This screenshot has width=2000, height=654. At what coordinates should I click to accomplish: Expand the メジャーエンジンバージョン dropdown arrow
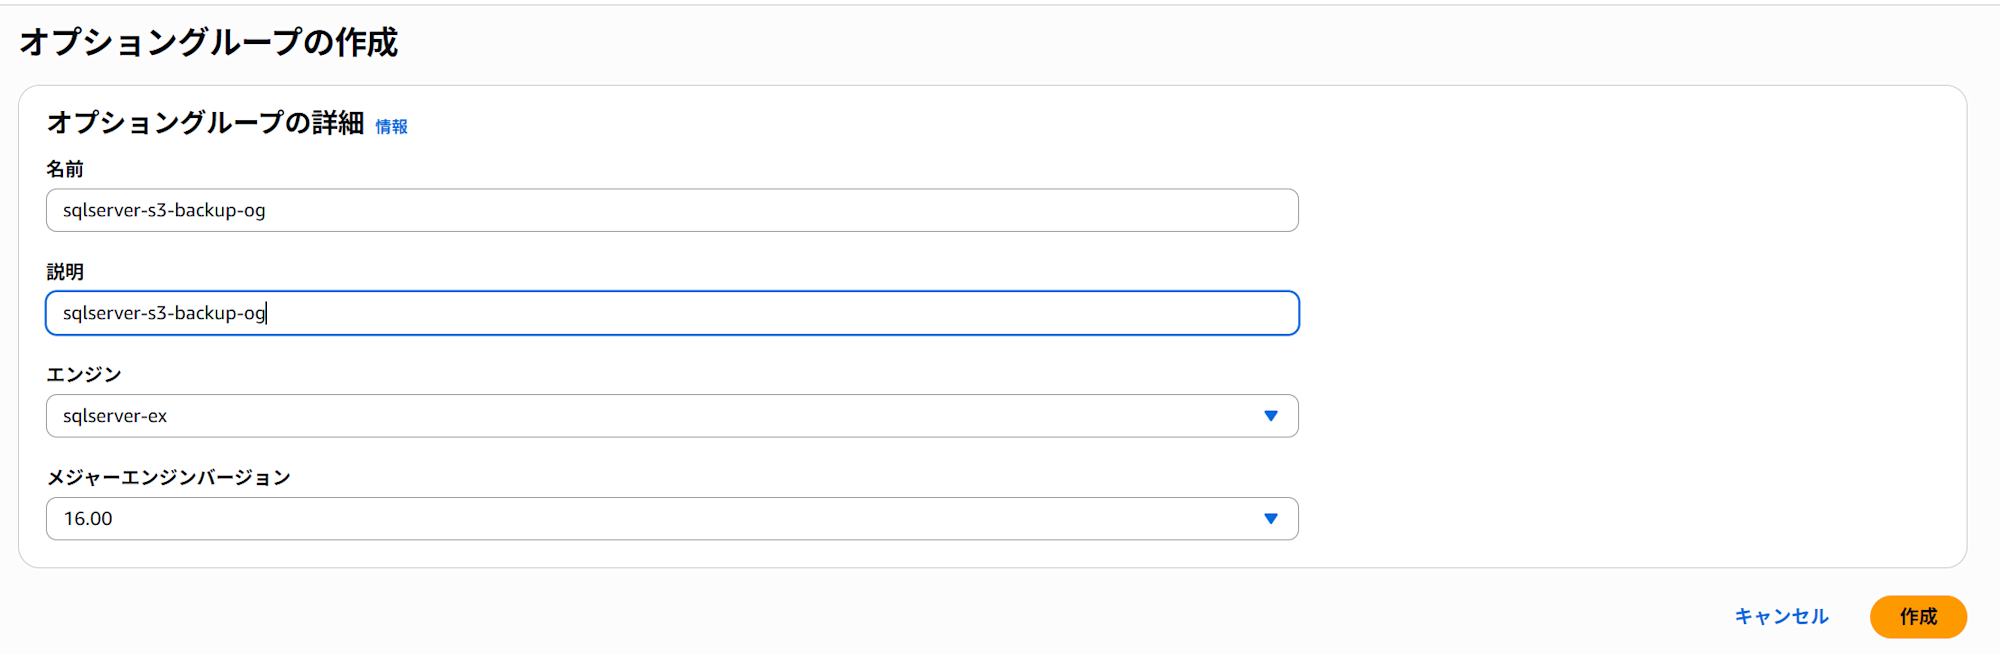coord(1270,519)
